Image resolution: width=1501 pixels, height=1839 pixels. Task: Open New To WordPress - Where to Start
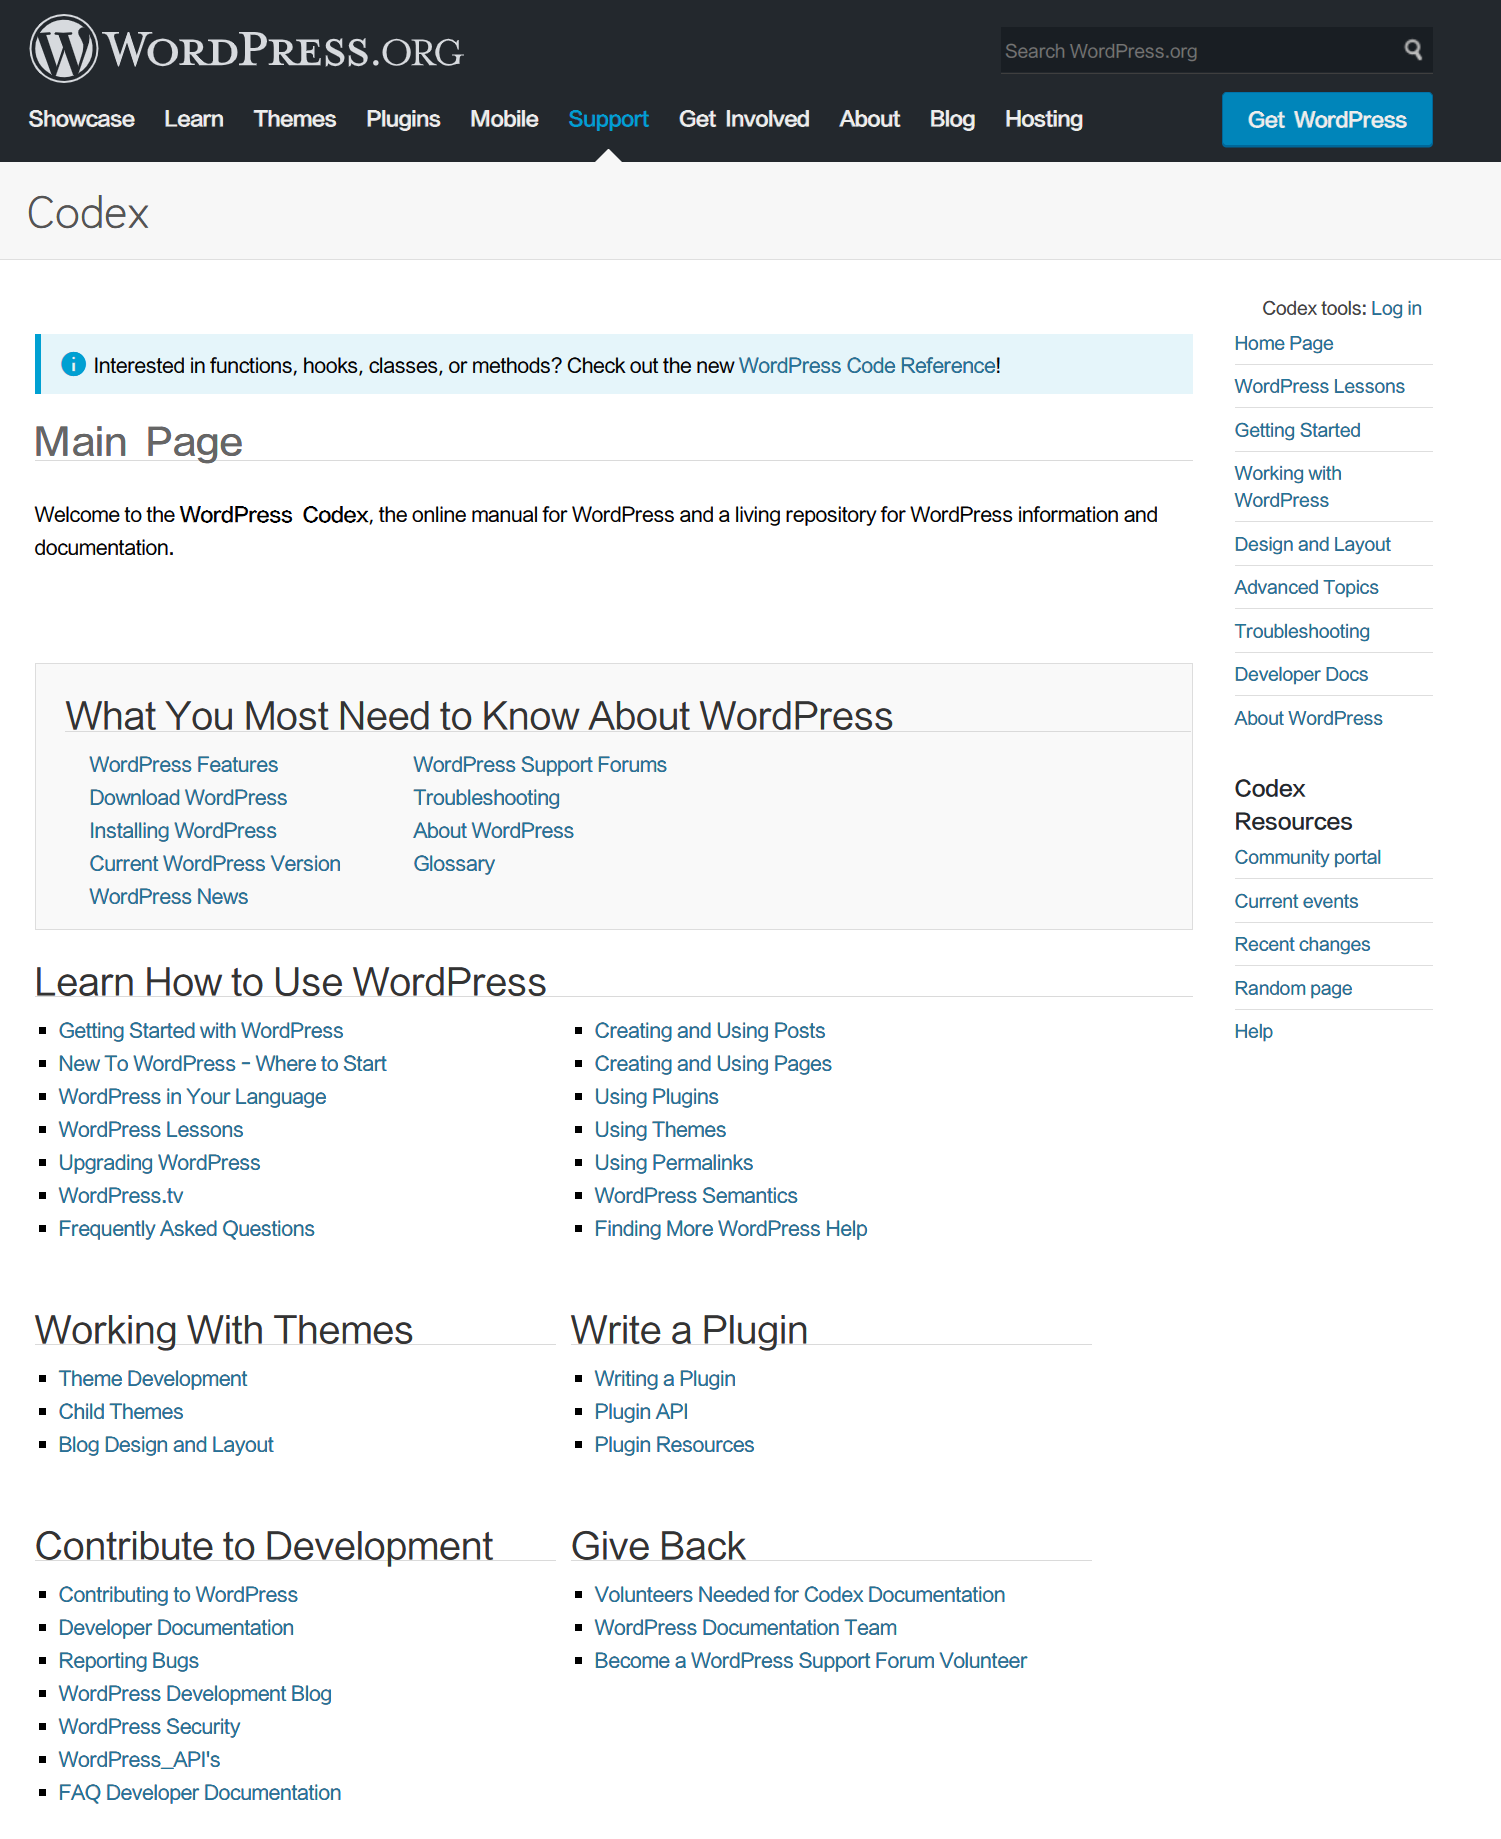coord(222,1064)
